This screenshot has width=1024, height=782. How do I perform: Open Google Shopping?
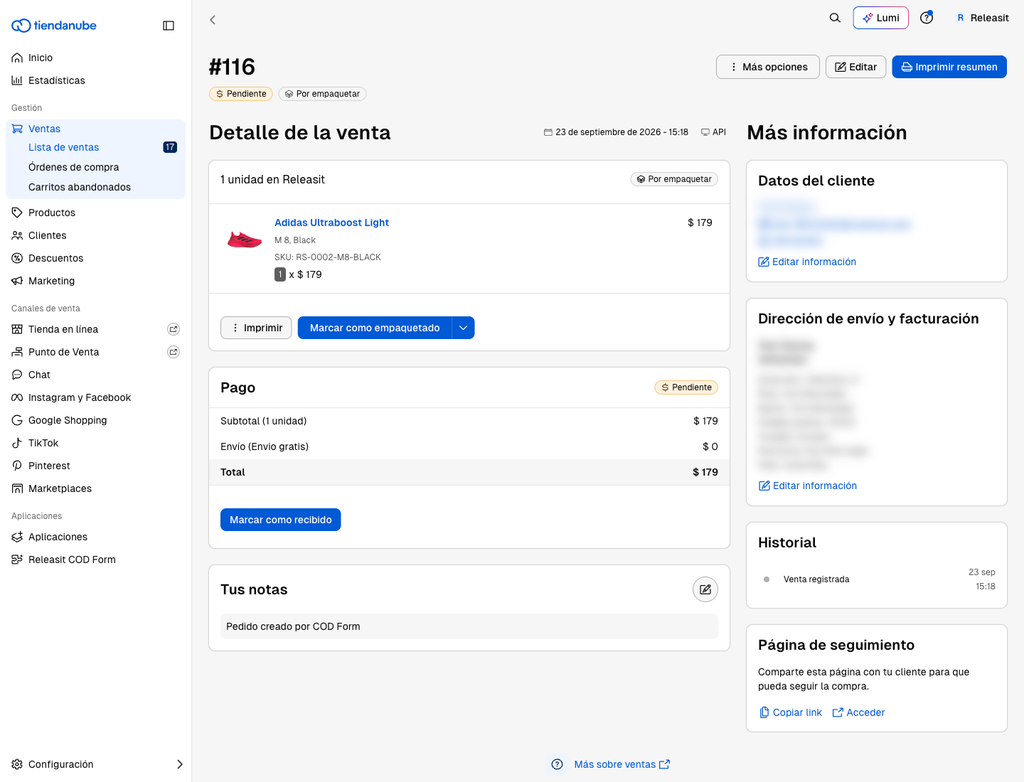coord(67,420)
